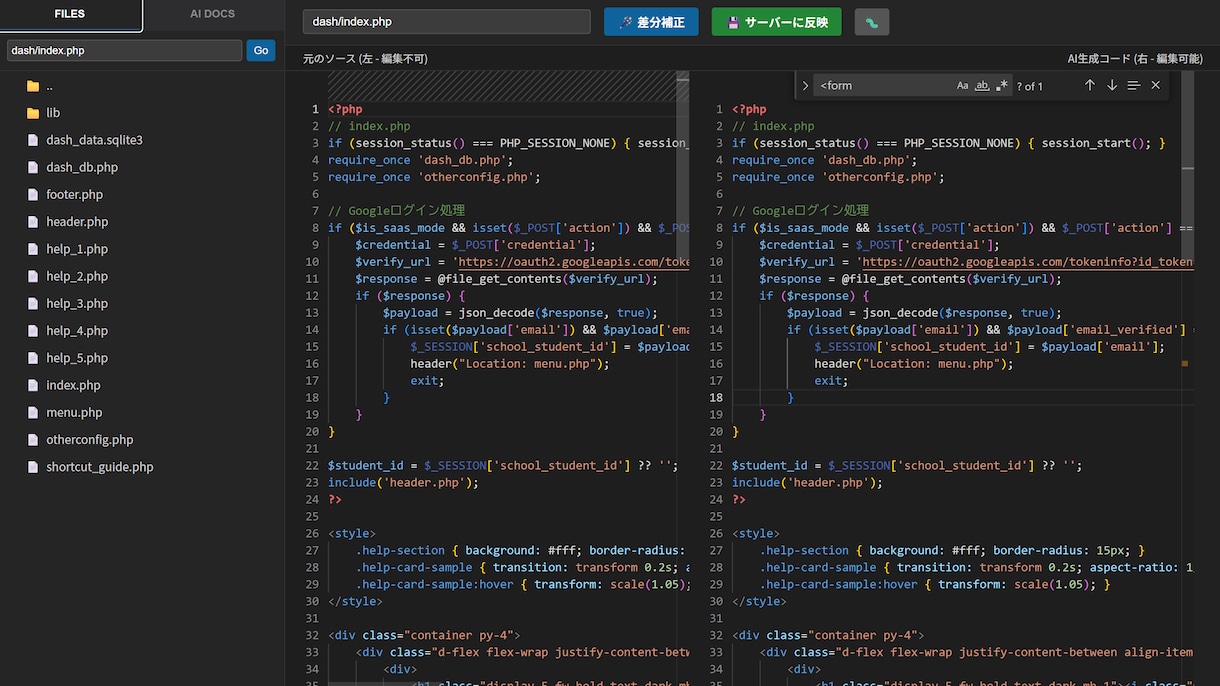Close the find widget

click(x=1156, y=86)
